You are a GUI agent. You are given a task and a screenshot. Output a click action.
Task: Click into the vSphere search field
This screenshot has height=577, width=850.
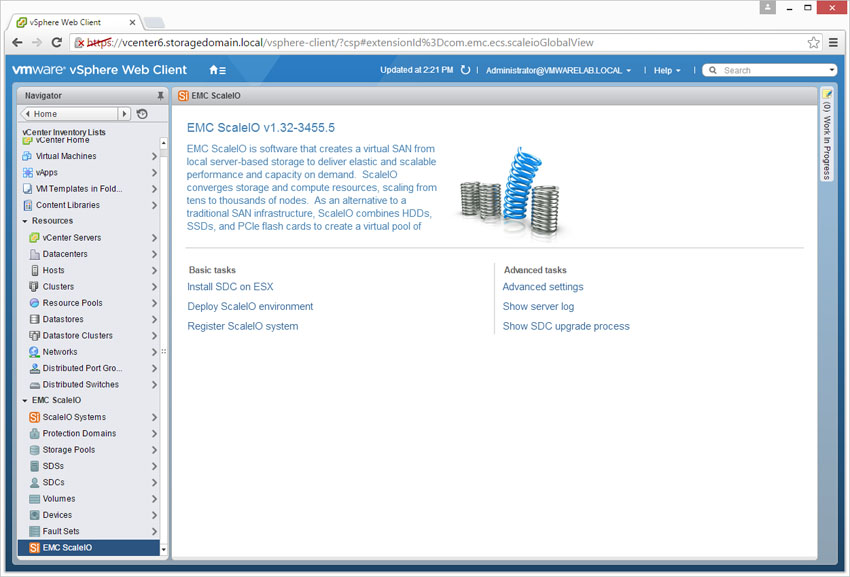point(772,70)
